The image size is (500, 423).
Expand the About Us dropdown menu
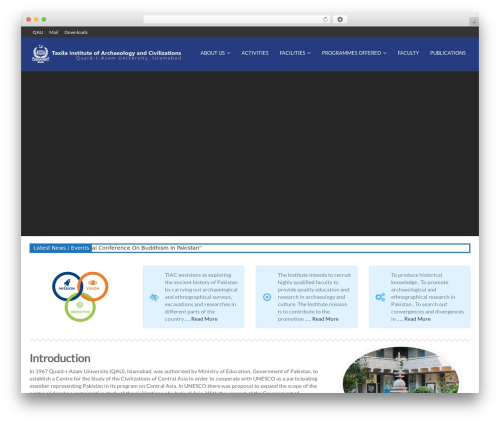pyautogui.click(x=215, y=53)
